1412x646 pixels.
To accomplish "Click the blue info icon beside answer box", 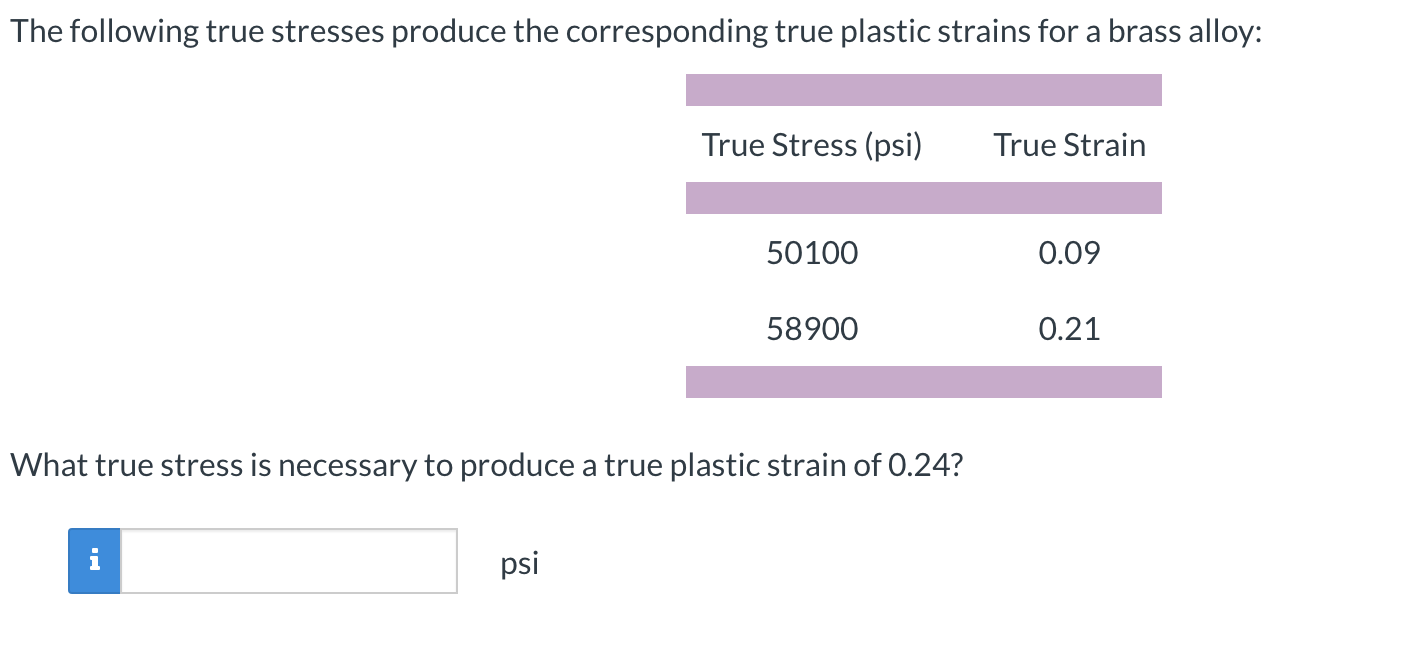I will 94,561.
